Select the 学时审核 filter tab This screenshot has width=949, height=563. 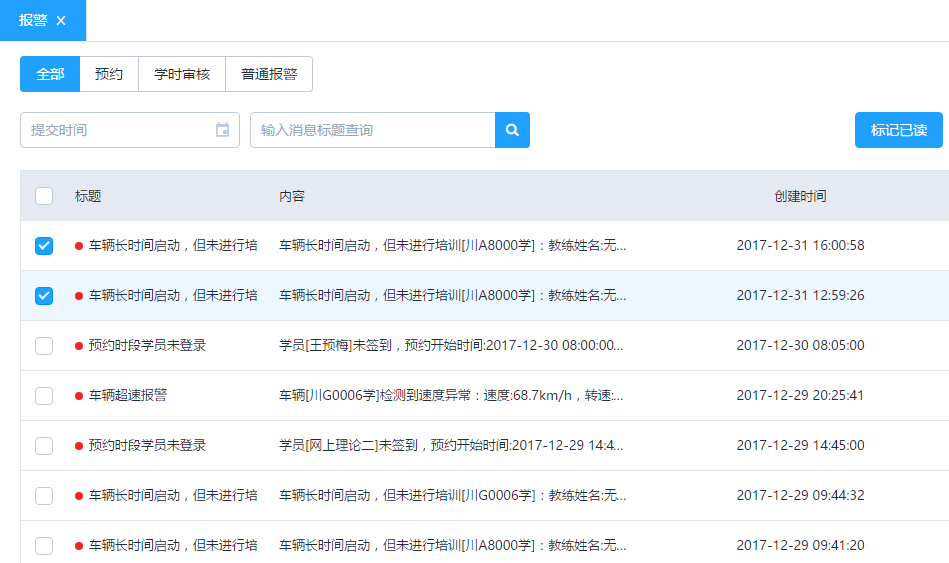[x=182, y=74]
